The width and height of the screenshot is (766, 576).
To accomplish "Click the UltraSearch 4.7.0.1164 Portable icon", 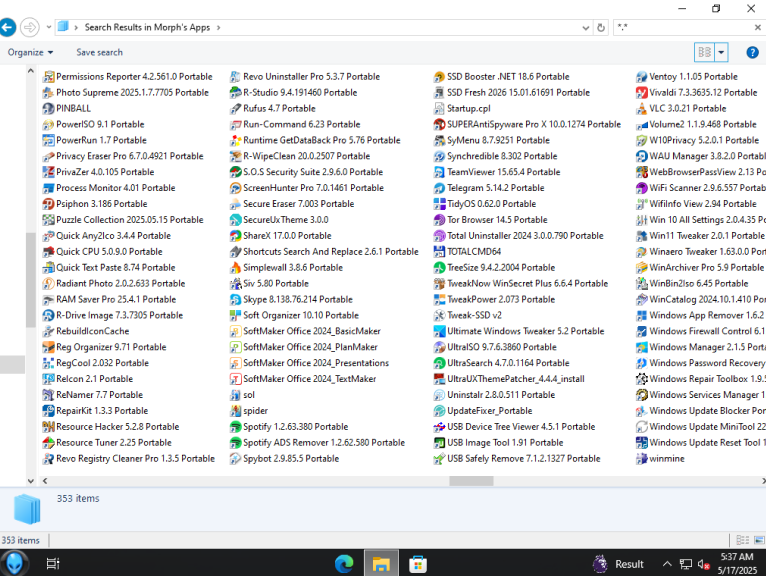I will point(439,363).
